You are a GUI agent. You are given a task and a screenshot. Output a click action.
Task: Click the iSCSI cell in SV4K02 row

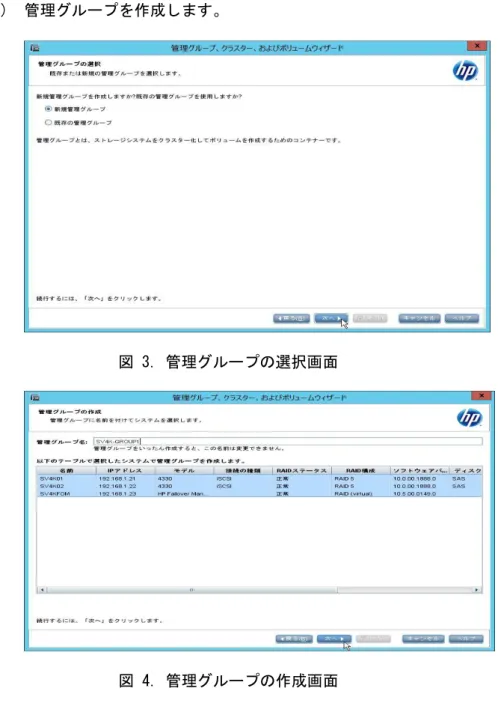pyautogui.click(x=224, y=486)
